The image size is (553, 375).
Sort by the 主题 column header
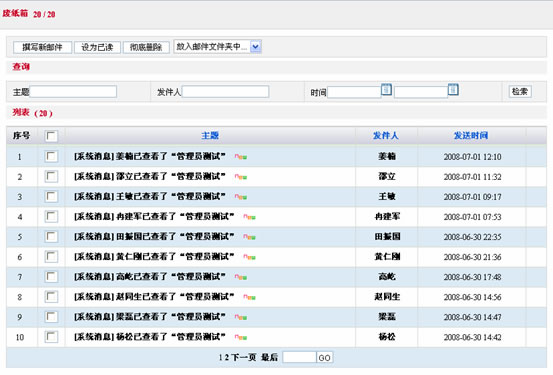210,135
